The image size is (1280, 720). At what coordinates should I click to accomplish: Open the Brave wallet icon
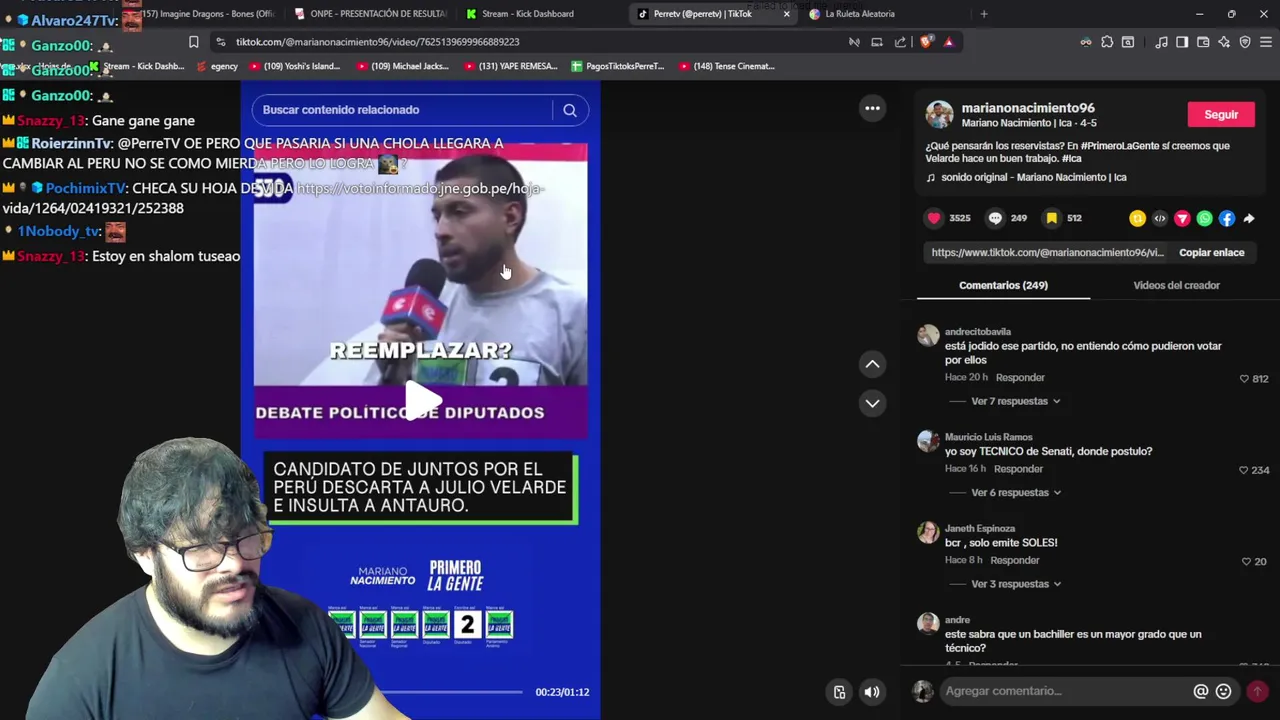(1203, 42)
